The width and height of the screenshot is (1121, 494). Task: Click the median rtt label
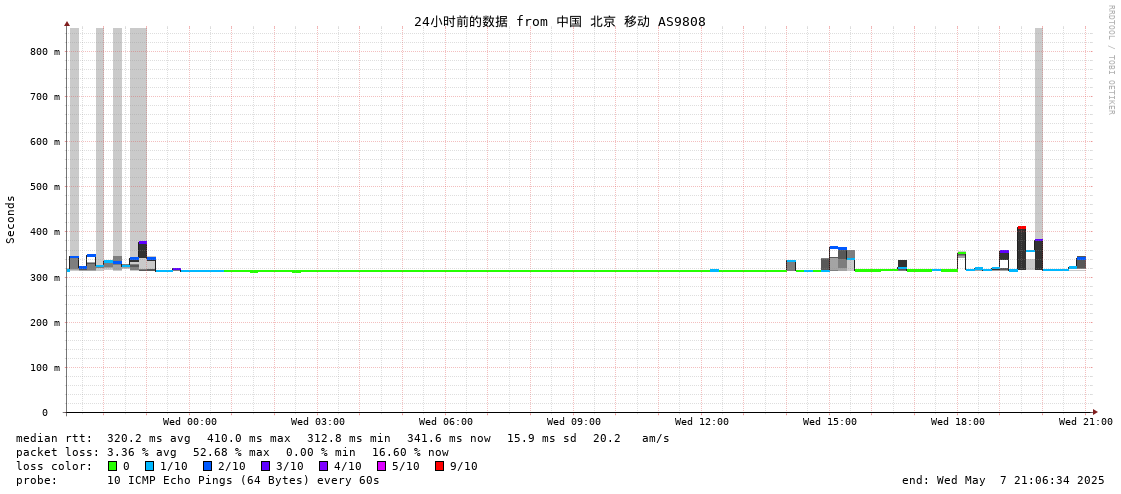tap(54, 438)
